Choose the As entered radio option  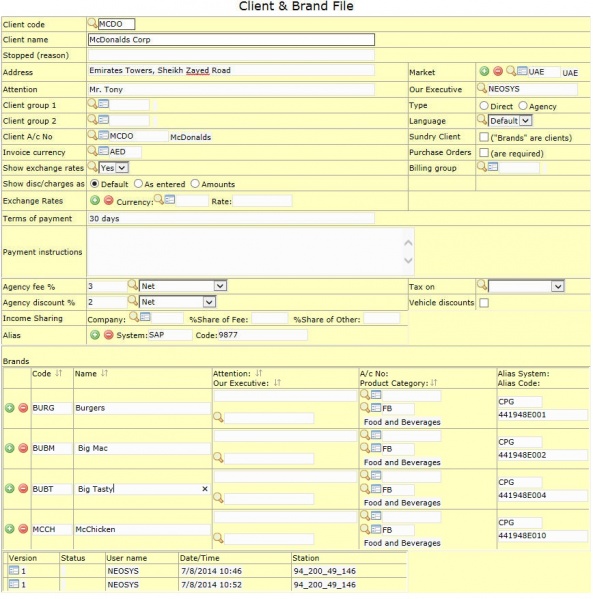pos(138,184)
